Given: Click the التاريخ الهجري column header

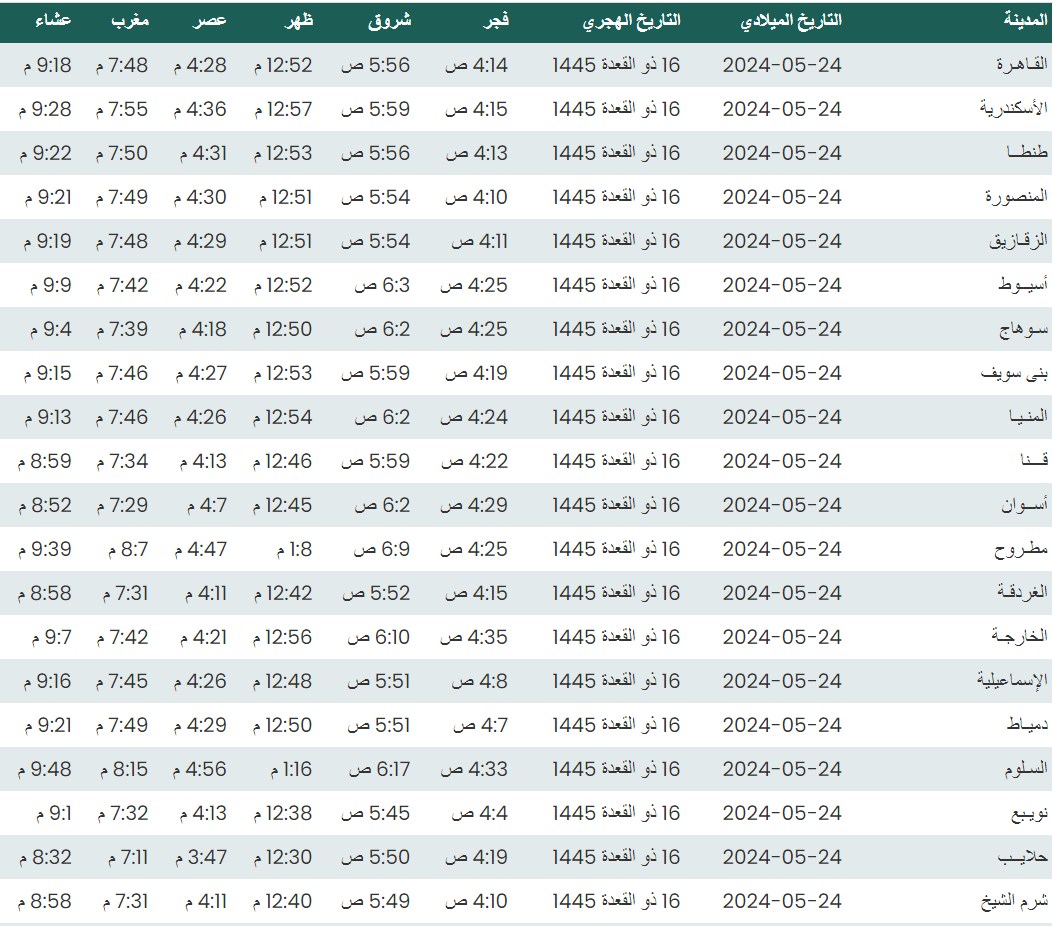Looking at the screenshot, I should tap(631, 21).
